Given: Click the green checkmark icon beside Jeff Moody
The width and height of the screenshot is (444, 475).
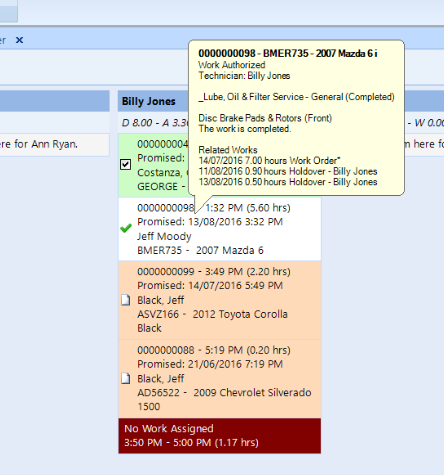Looking at the screenshot, I should tap(126, 228).
